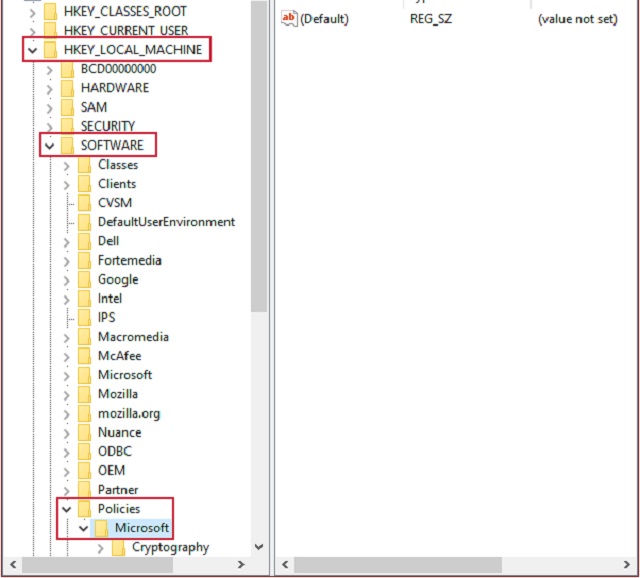Click the Macromedia folder icon
The image size is (640, 578).
coord(84,337)
